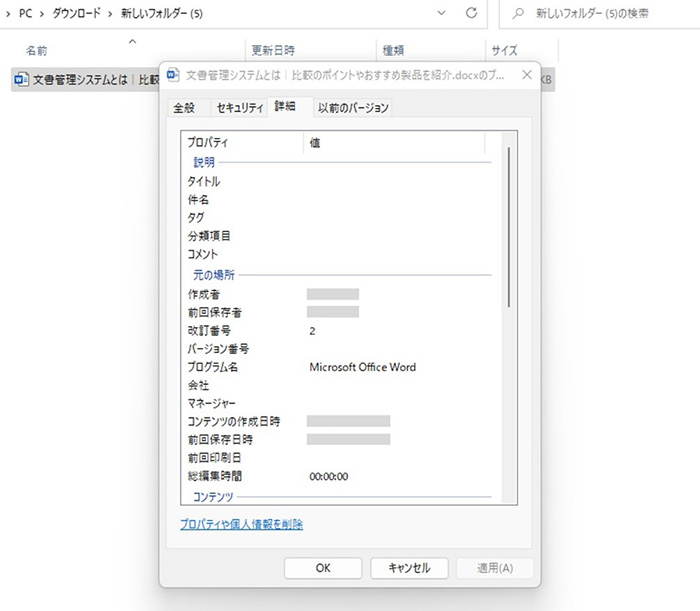700x611 pixels.
Task: Open the address bar history dropdown chevron
Action: point(441,13)
